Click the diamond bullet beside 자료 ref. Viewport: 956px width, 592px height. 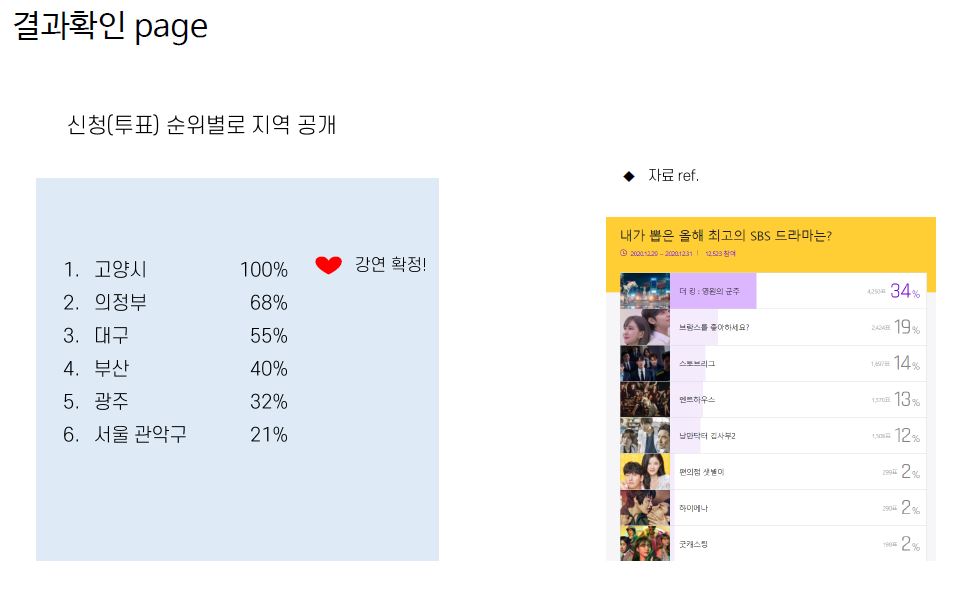[629, 176]
